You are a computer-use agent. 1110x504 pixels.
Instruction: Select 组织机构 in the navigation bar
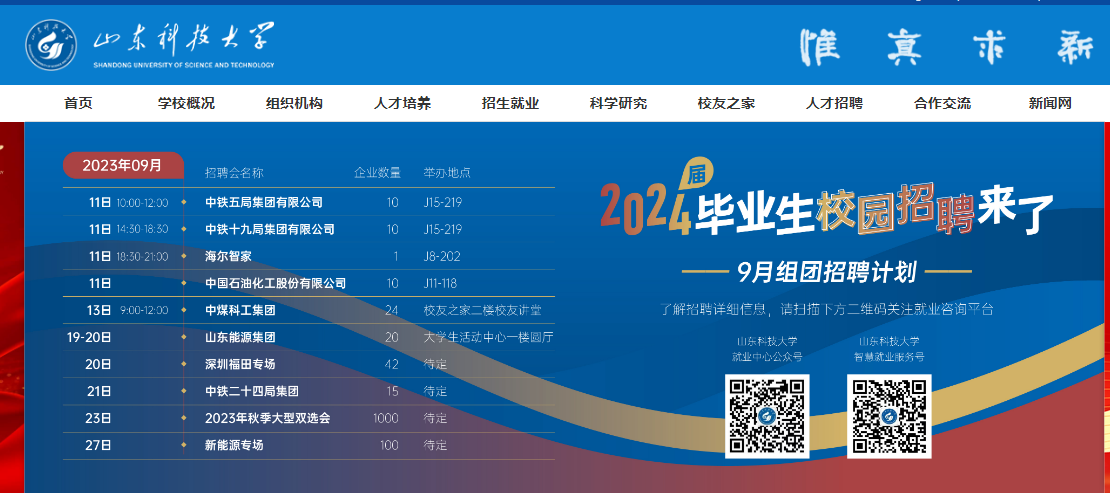tap(294, 103)
